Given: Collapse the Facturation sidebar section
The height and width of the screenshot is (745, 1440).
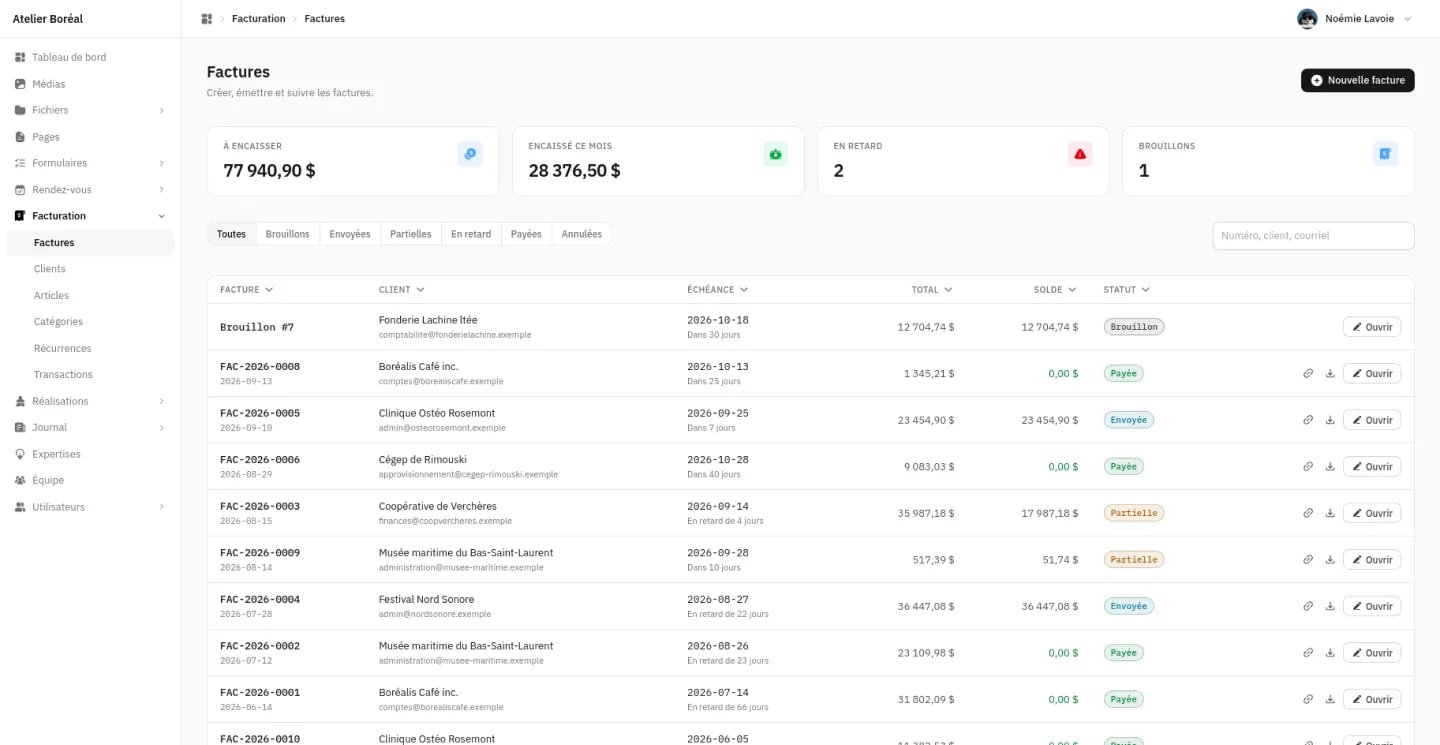Looking at the screenshot, I should pyautogui.click(x=162, y=216).
